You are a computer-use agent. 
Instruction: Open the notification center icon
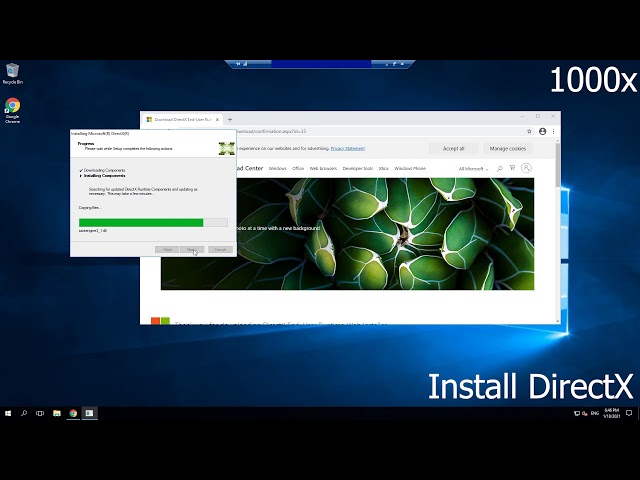629,413
